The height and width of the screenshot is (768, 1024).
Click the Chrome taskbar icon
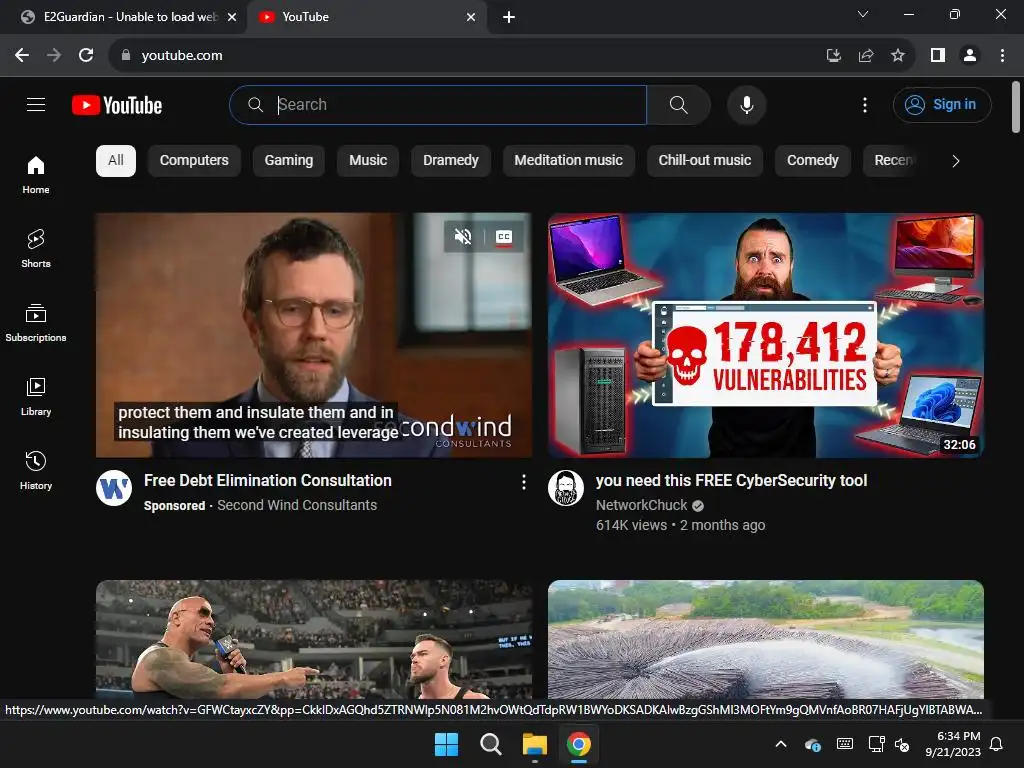[x=579, y=744]
